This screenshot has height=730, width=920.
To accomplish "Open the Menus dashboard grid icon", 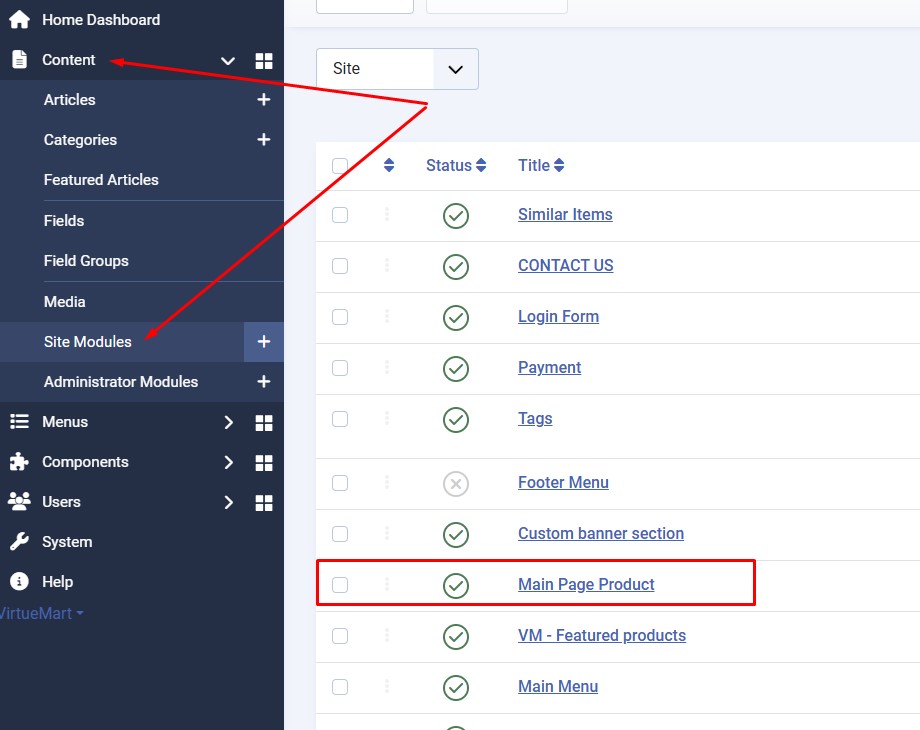I will coord(264,423).
